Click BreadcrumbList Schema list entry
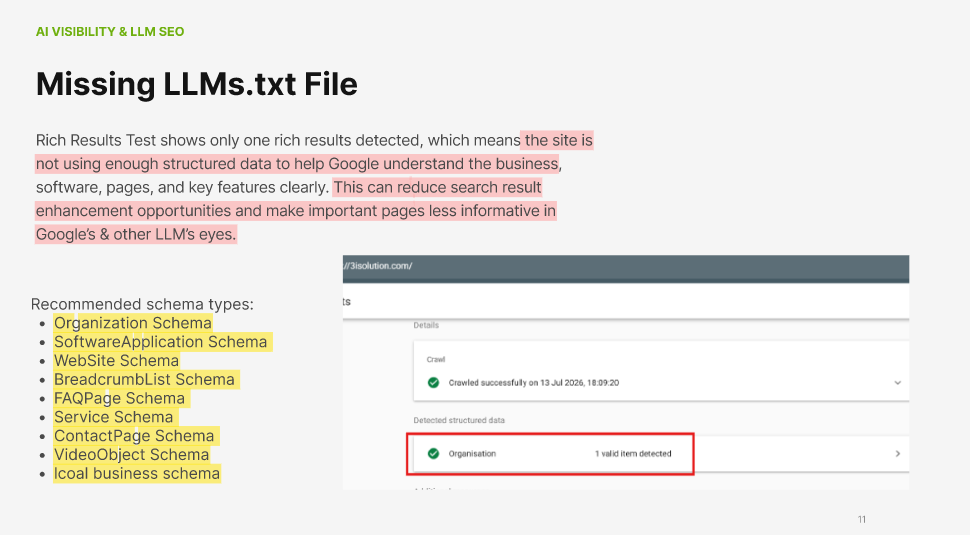The width and height of the screenshot is (970, 535). (144, 380)
